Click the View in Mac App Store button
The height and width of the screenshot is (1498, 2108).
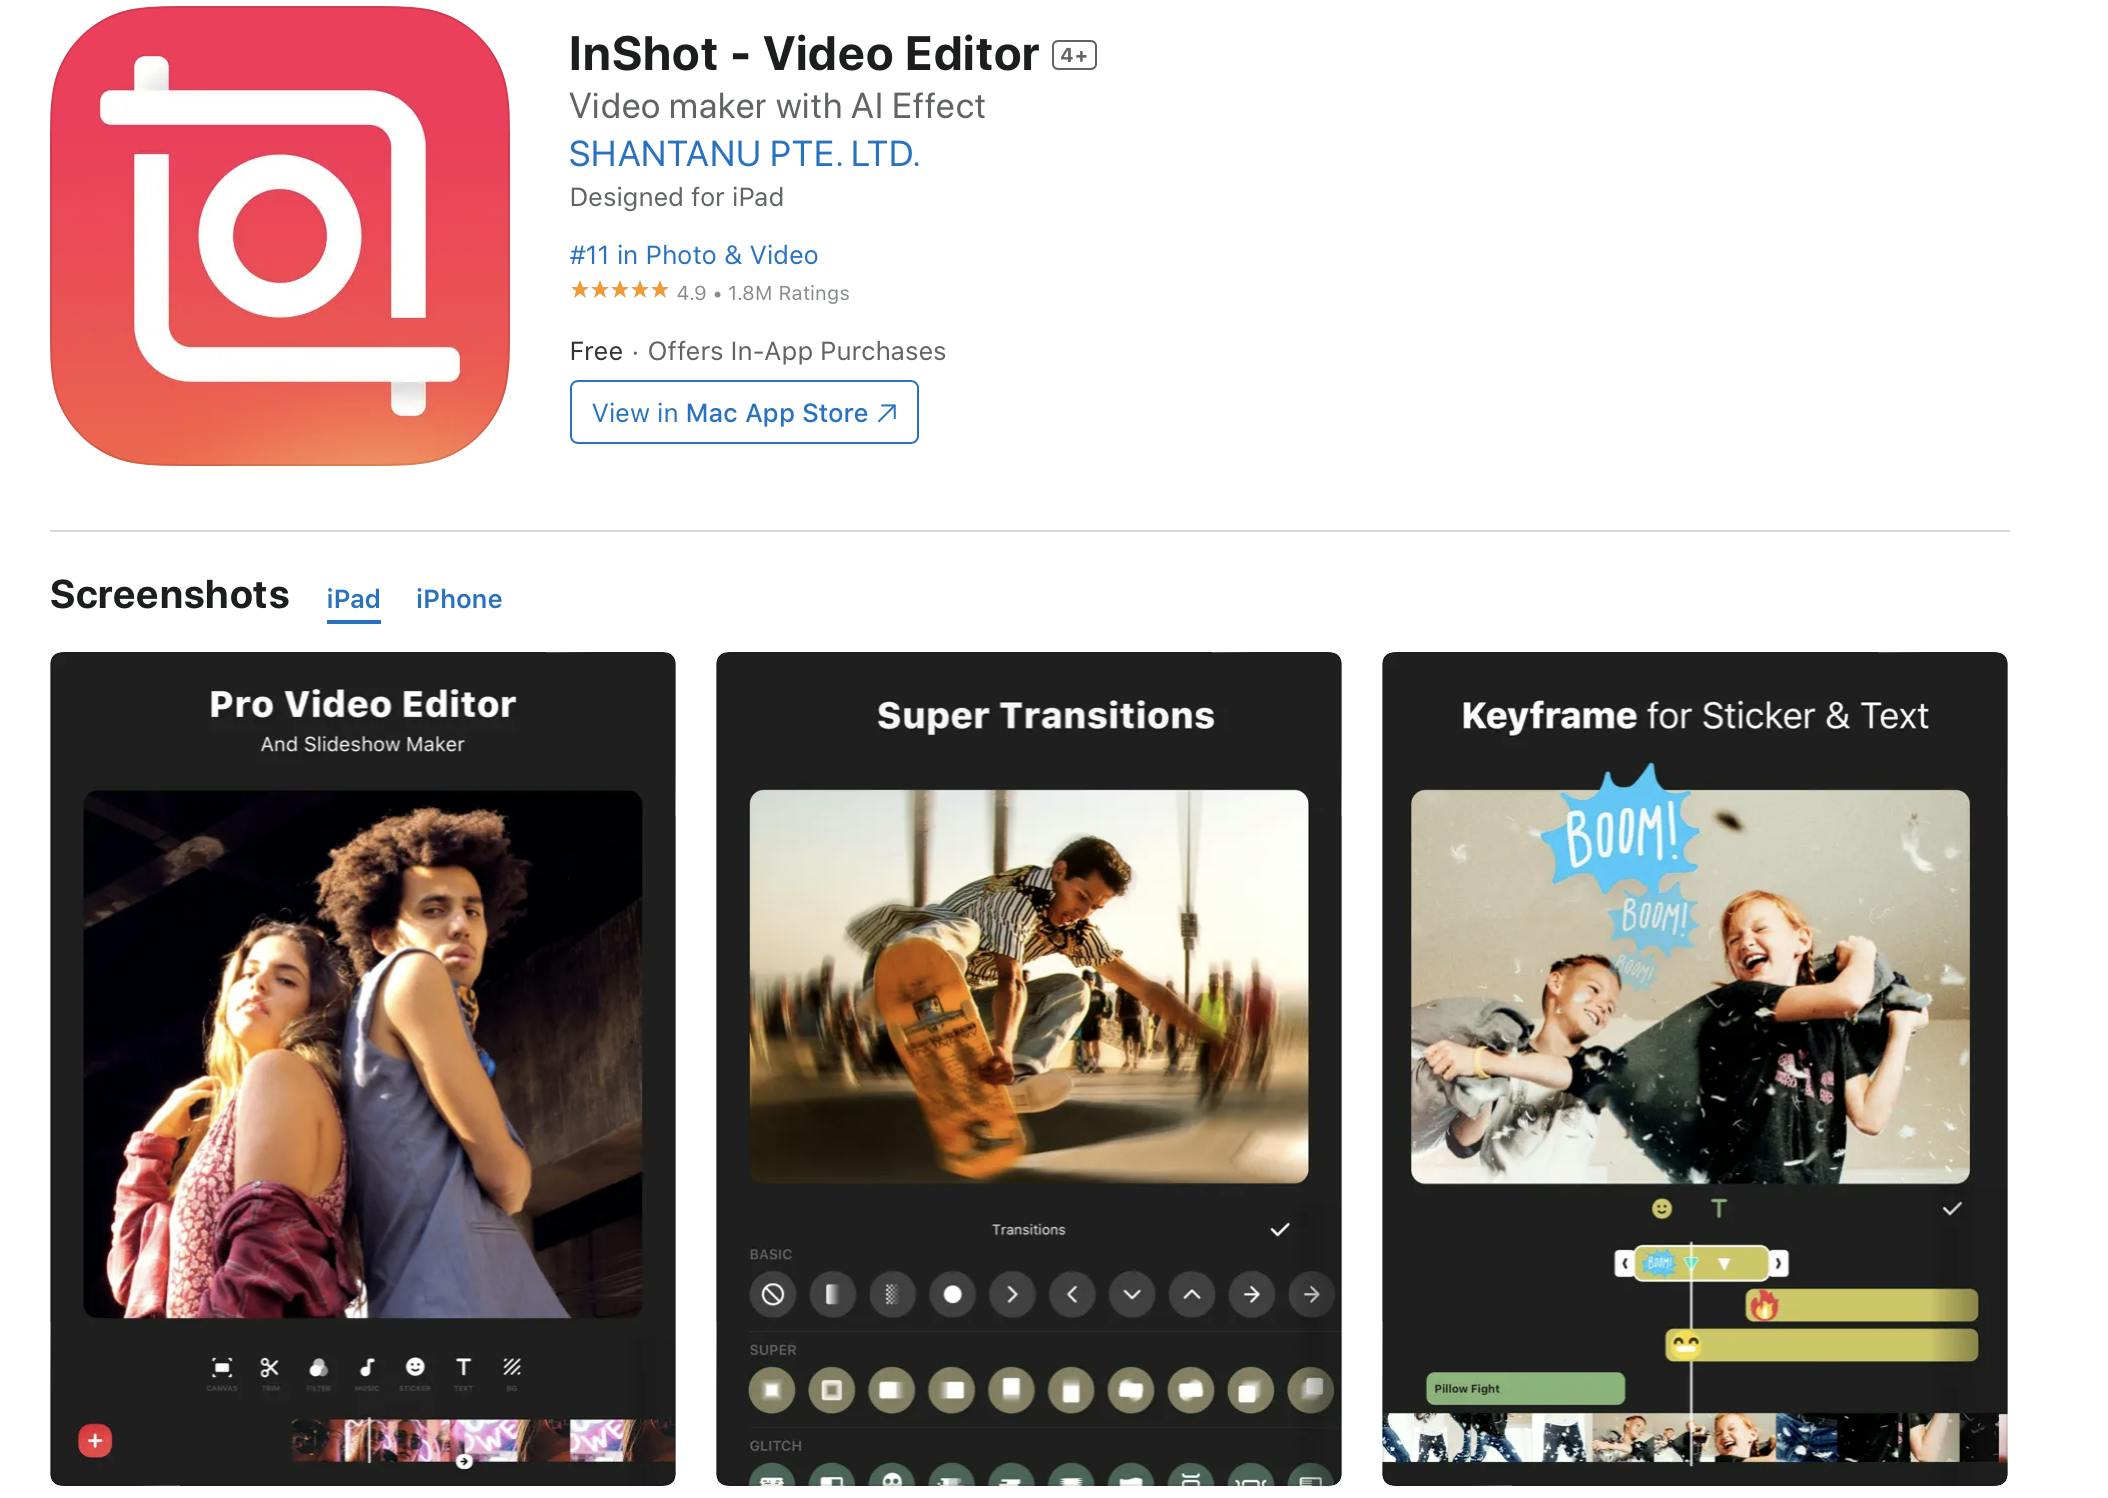pyautogui.click(x=743, y=412)
